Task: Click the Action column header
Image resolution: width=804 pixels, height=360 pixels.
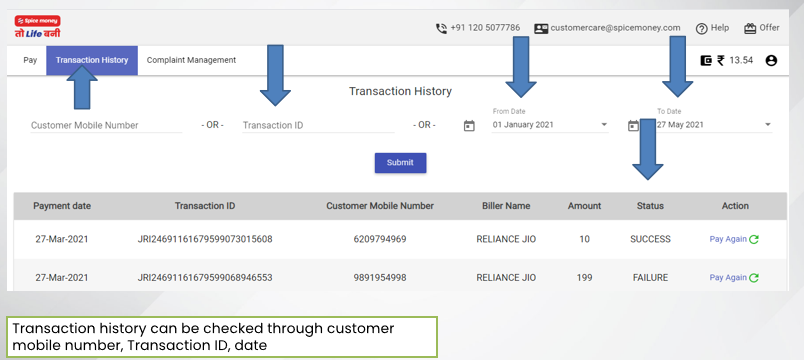Action: (x=735, y=206)
